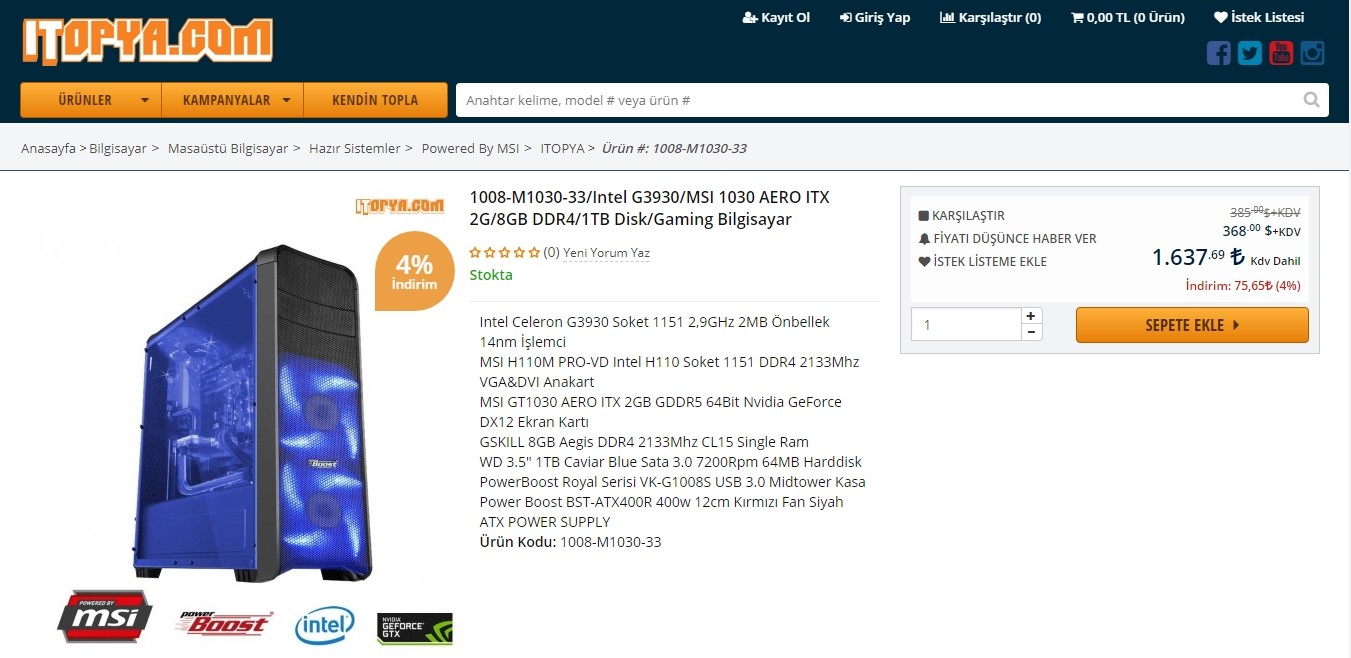This screenshot has height=658, width=1351.
Task: Click Yeni Yorum Yaz review link
Action: point(606,253)
